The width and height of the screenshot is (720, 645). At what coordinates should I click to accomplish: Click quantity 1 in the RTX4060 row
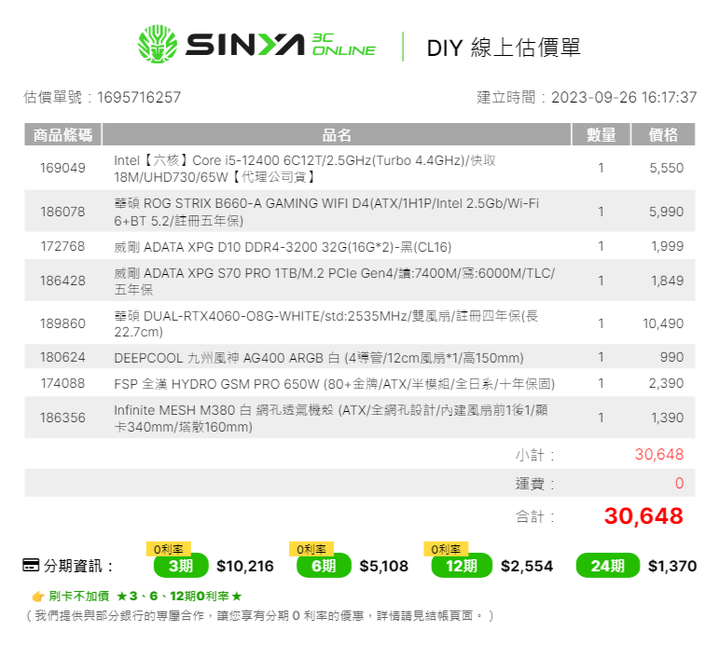[601, 324]
